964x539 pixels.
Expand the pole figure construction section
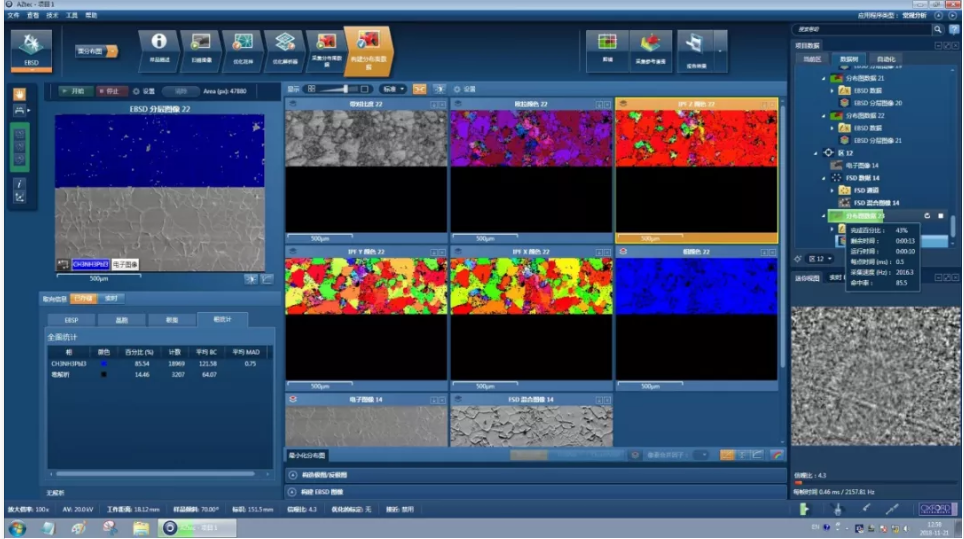click(x=293, y=475)
